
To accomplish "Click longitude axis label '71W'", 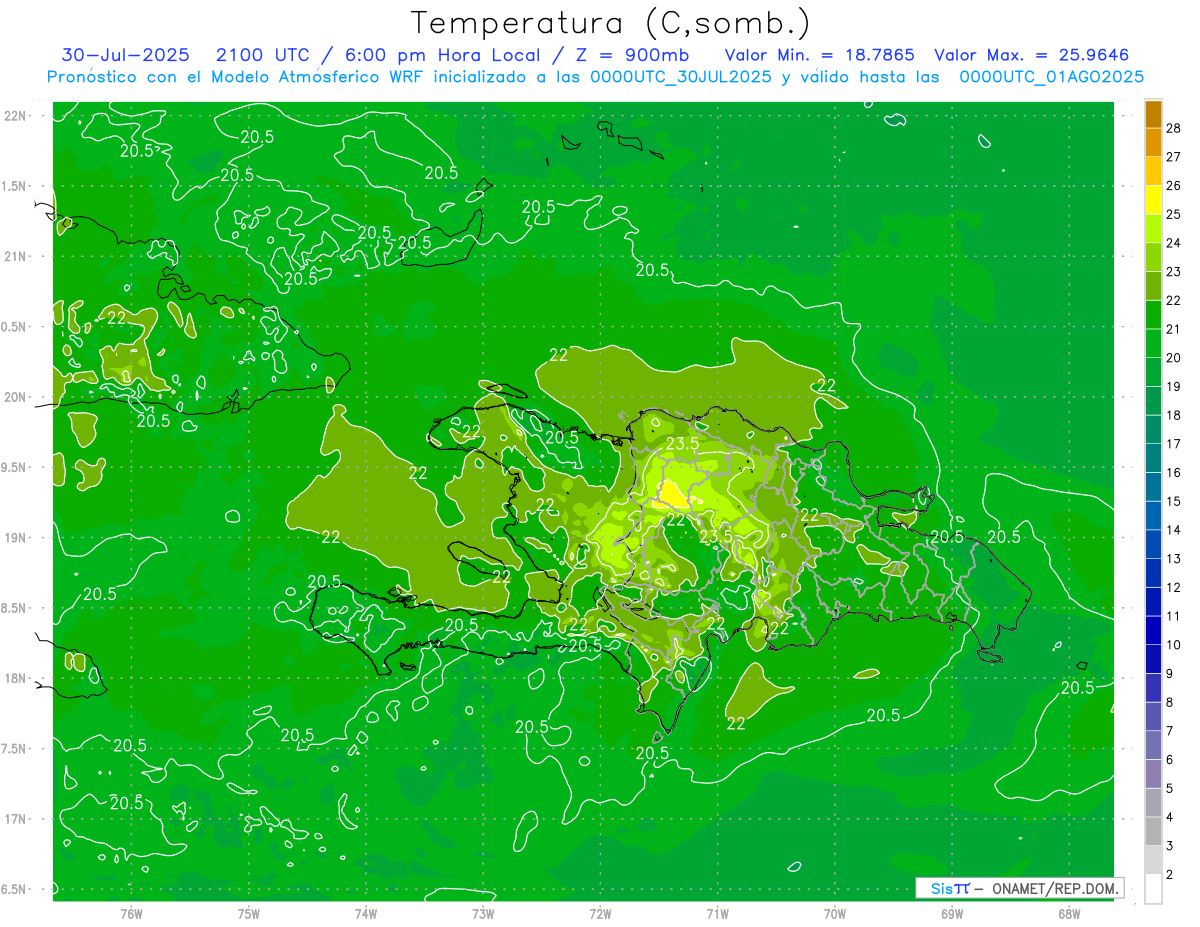I will point(717,914).
